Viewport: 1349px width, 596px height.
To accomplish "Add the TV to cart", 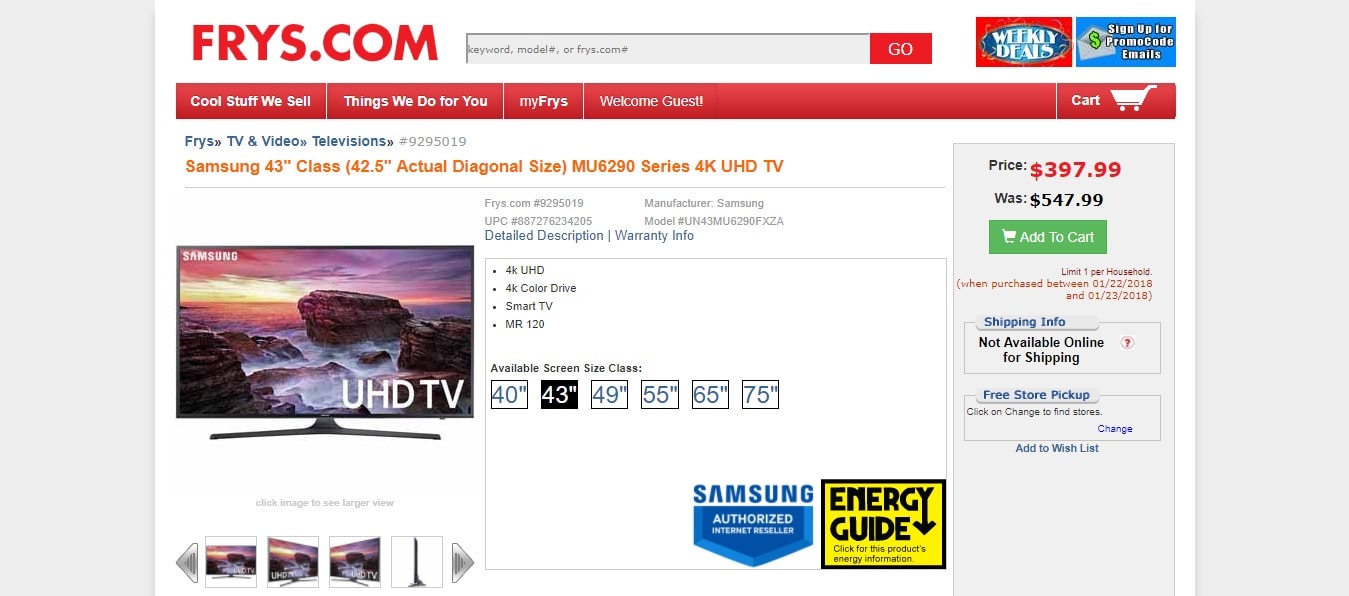I will [1048, 237].
